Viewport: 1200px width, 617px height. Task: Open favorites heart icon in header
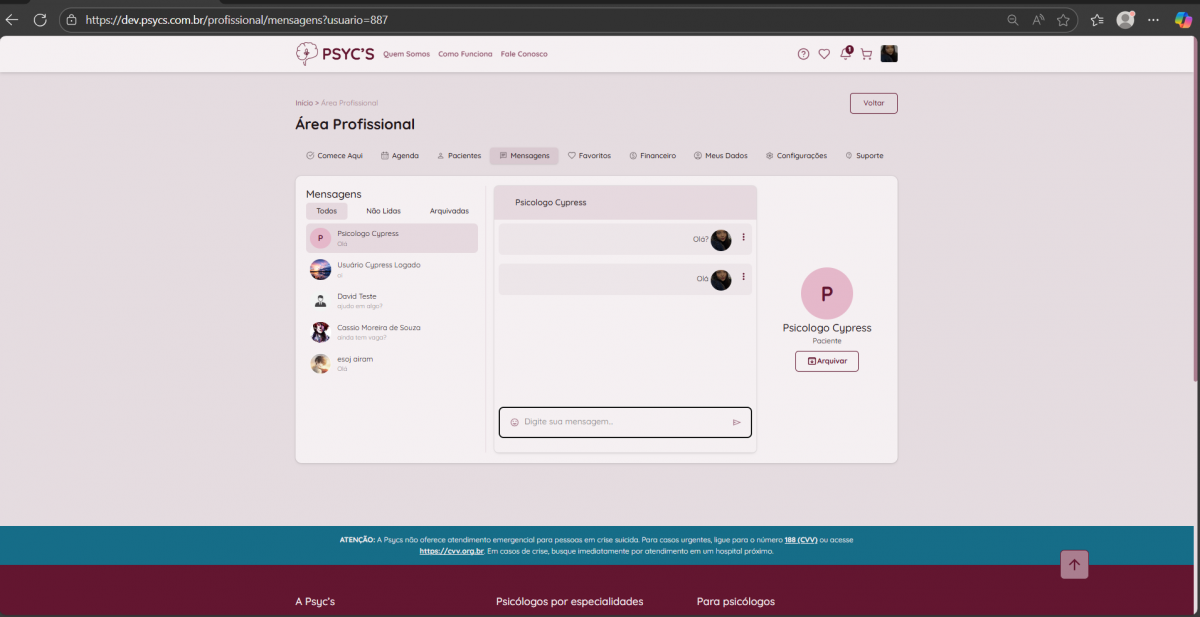824,54
